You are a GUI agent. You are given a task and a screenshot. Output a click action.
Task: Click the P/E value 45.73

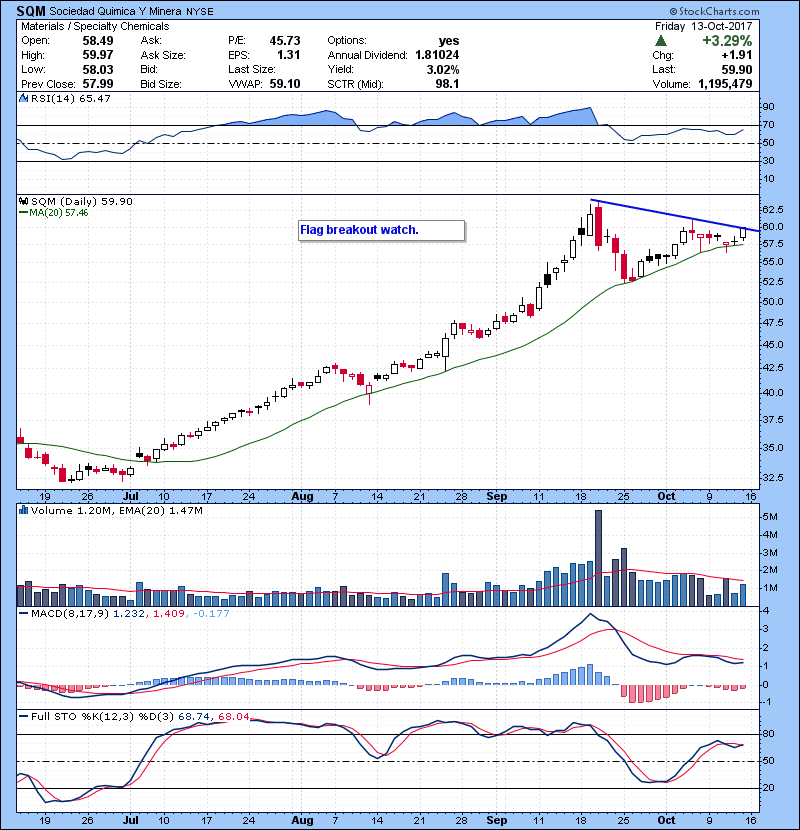tap(285, 41)
